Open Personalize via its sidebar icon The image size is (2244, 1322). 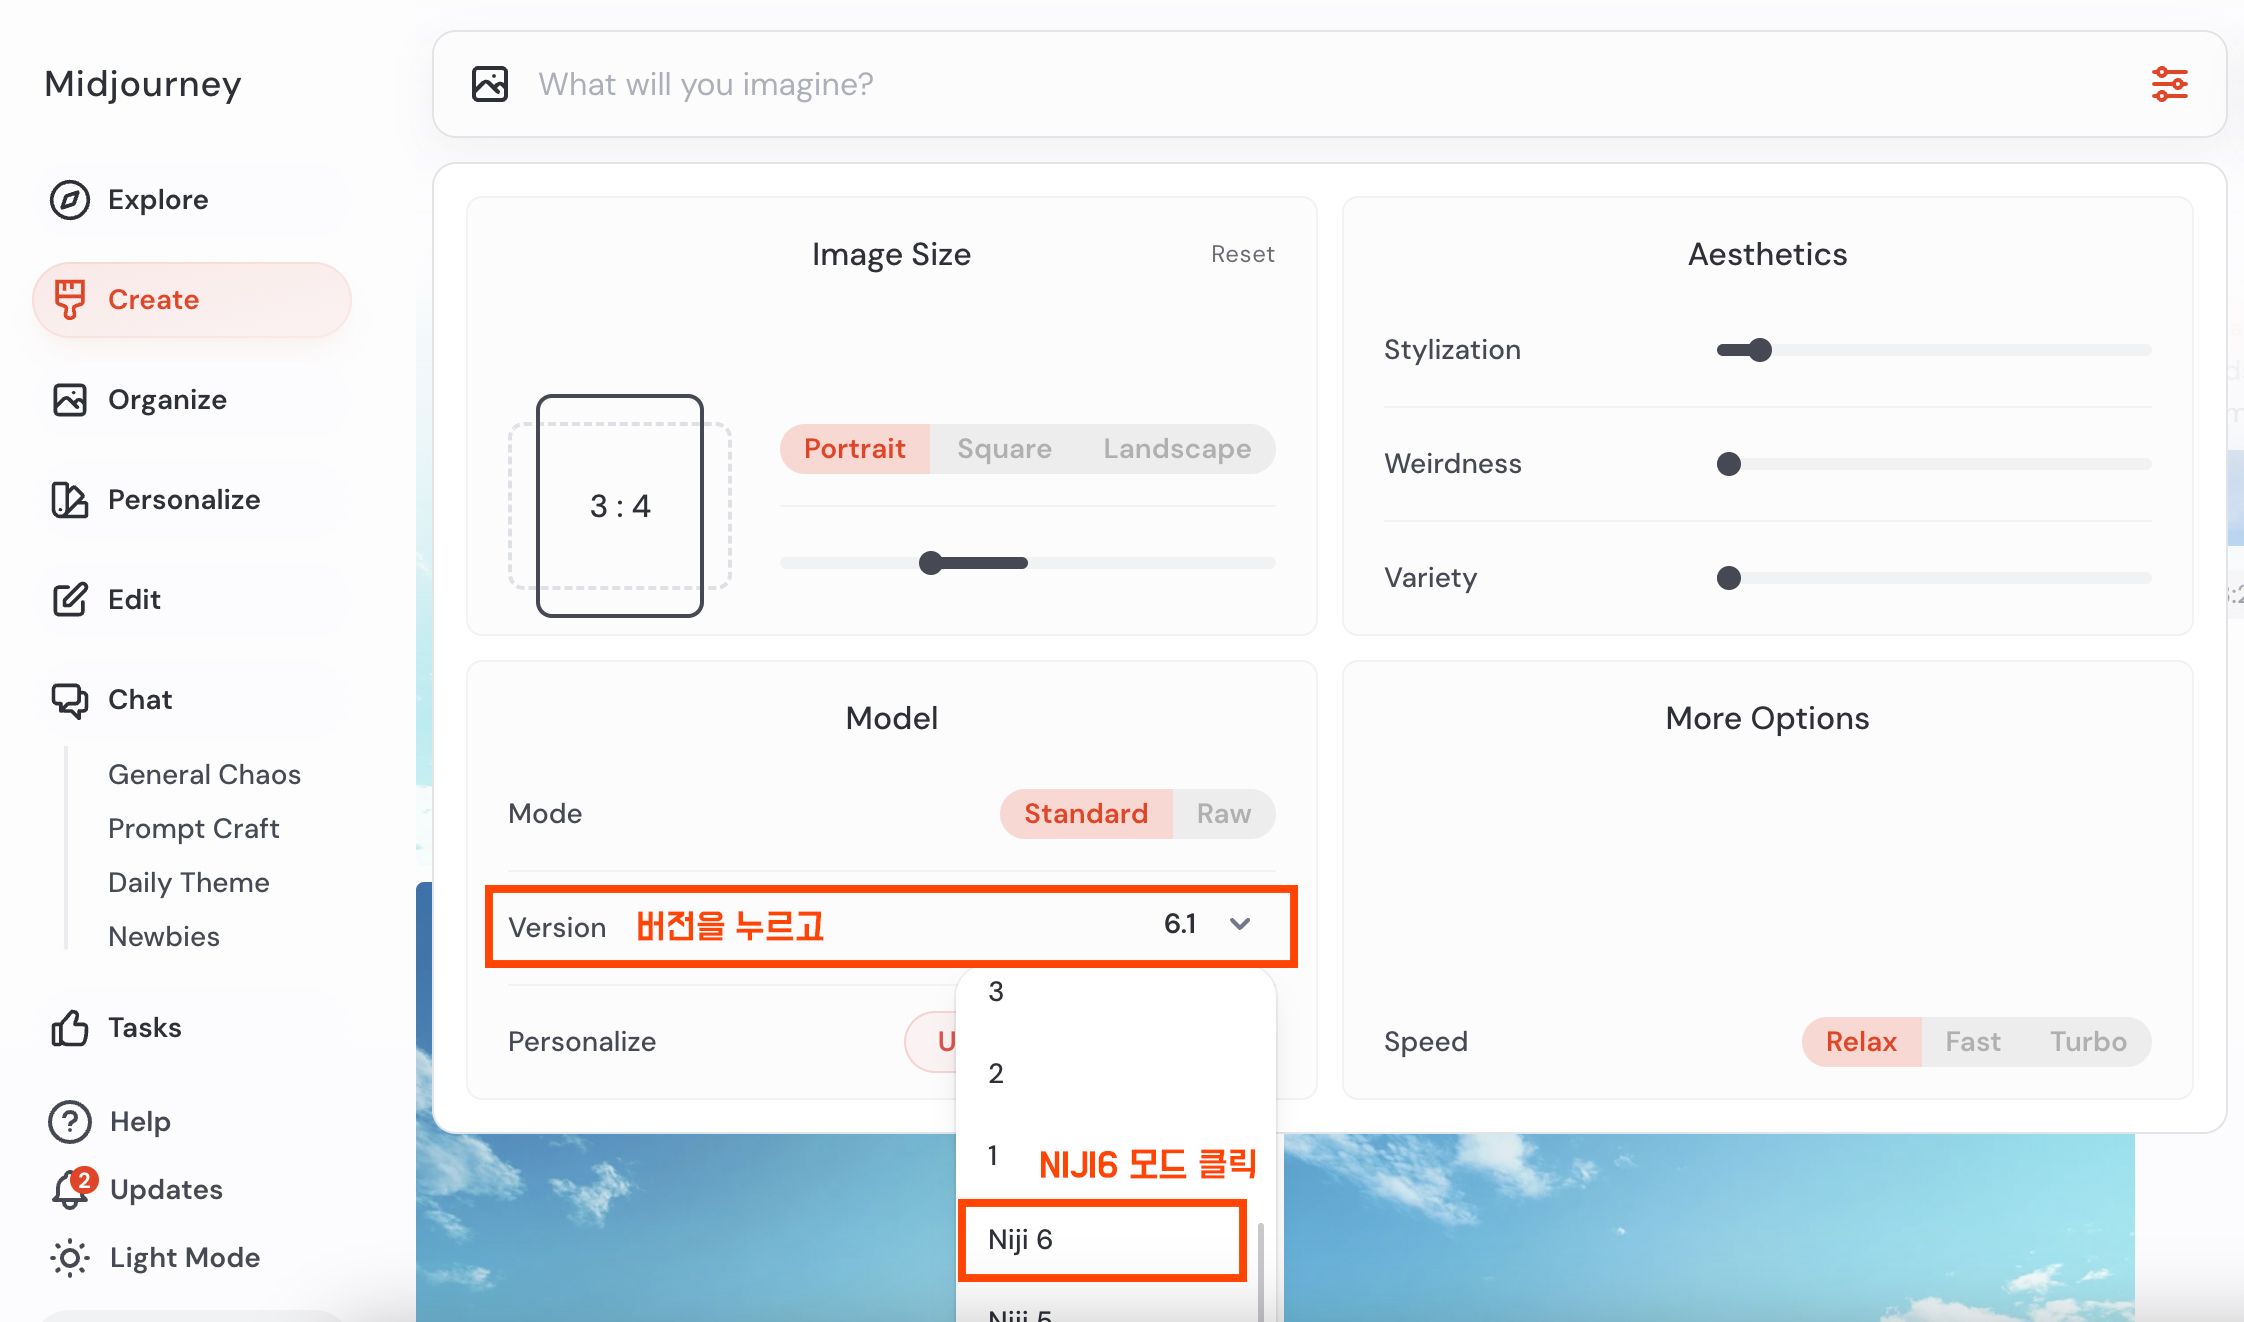[x=70, y=500]
